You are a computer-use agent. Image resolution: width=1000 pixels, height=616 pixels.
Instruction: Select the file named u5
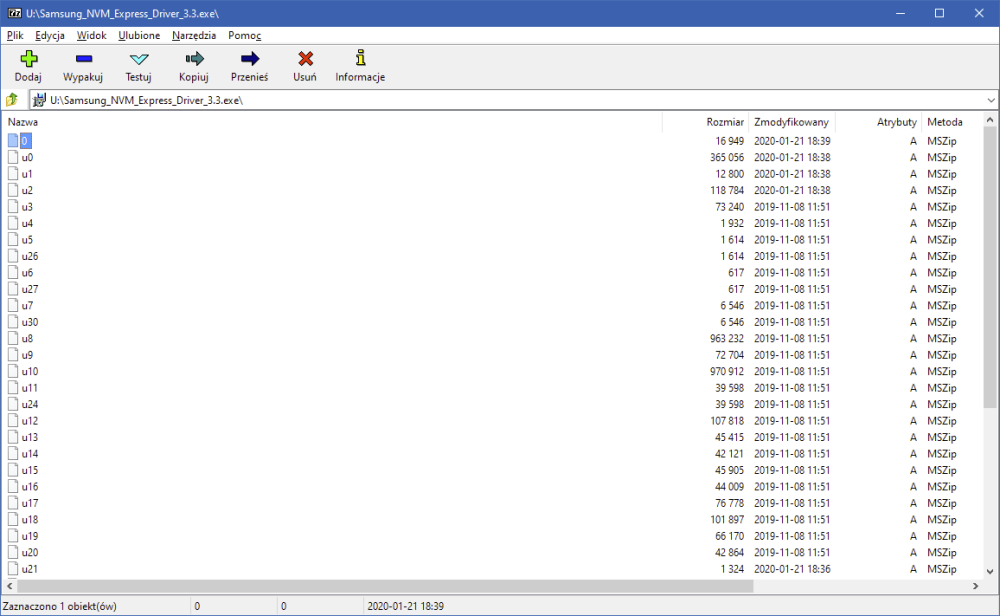tap(27, 240)
